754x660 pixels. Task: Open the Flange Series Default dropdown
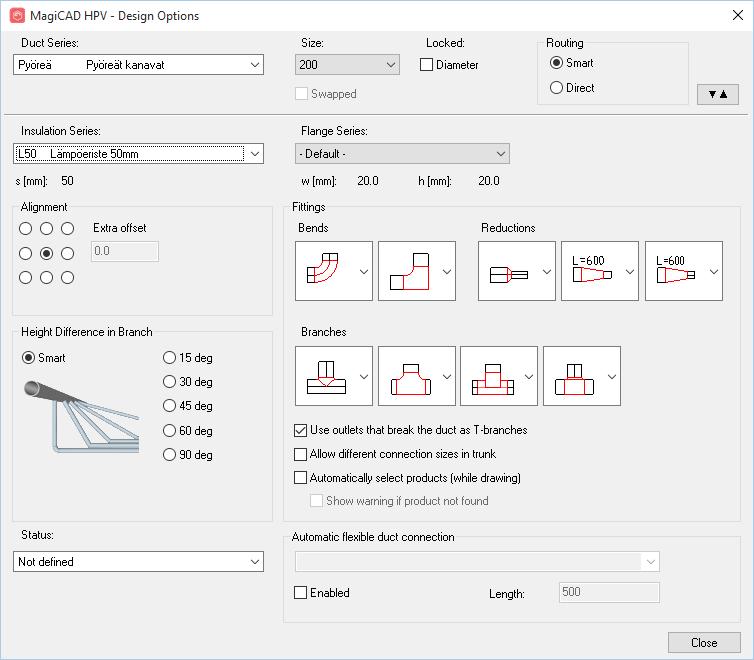click(402, 154)
